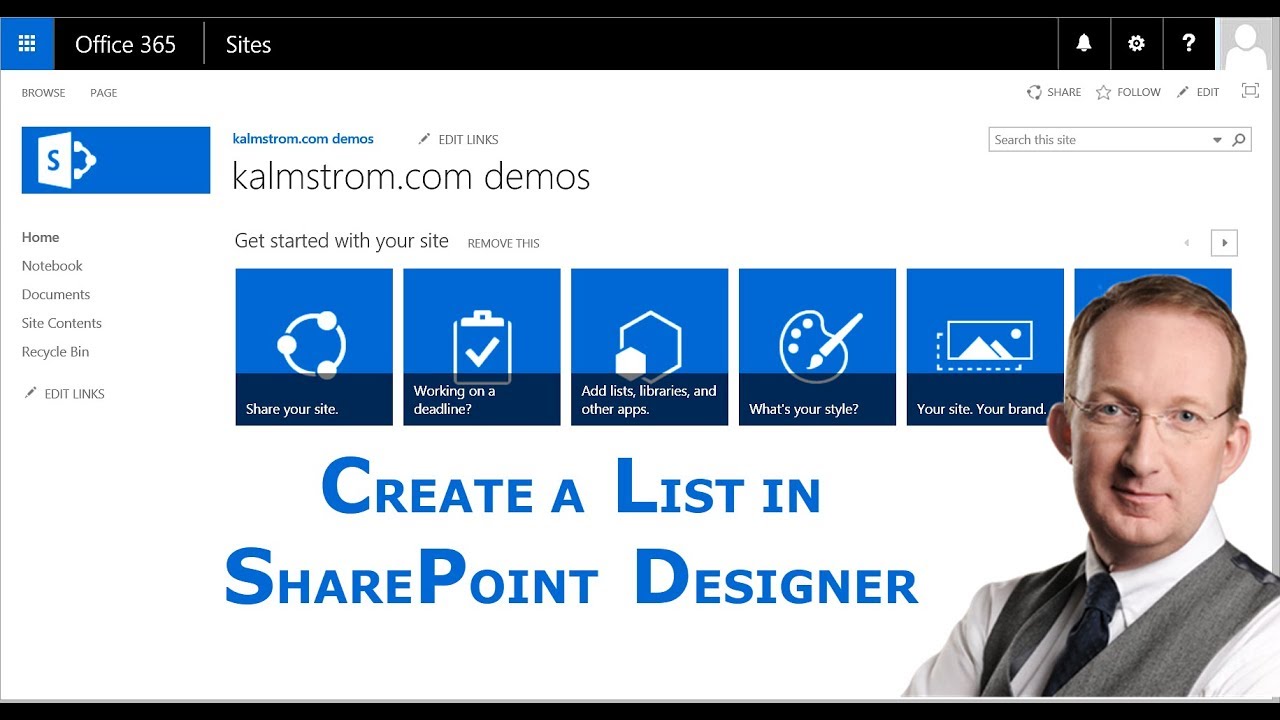Open Your site. Your brand. tile

[x=985, y=347]
